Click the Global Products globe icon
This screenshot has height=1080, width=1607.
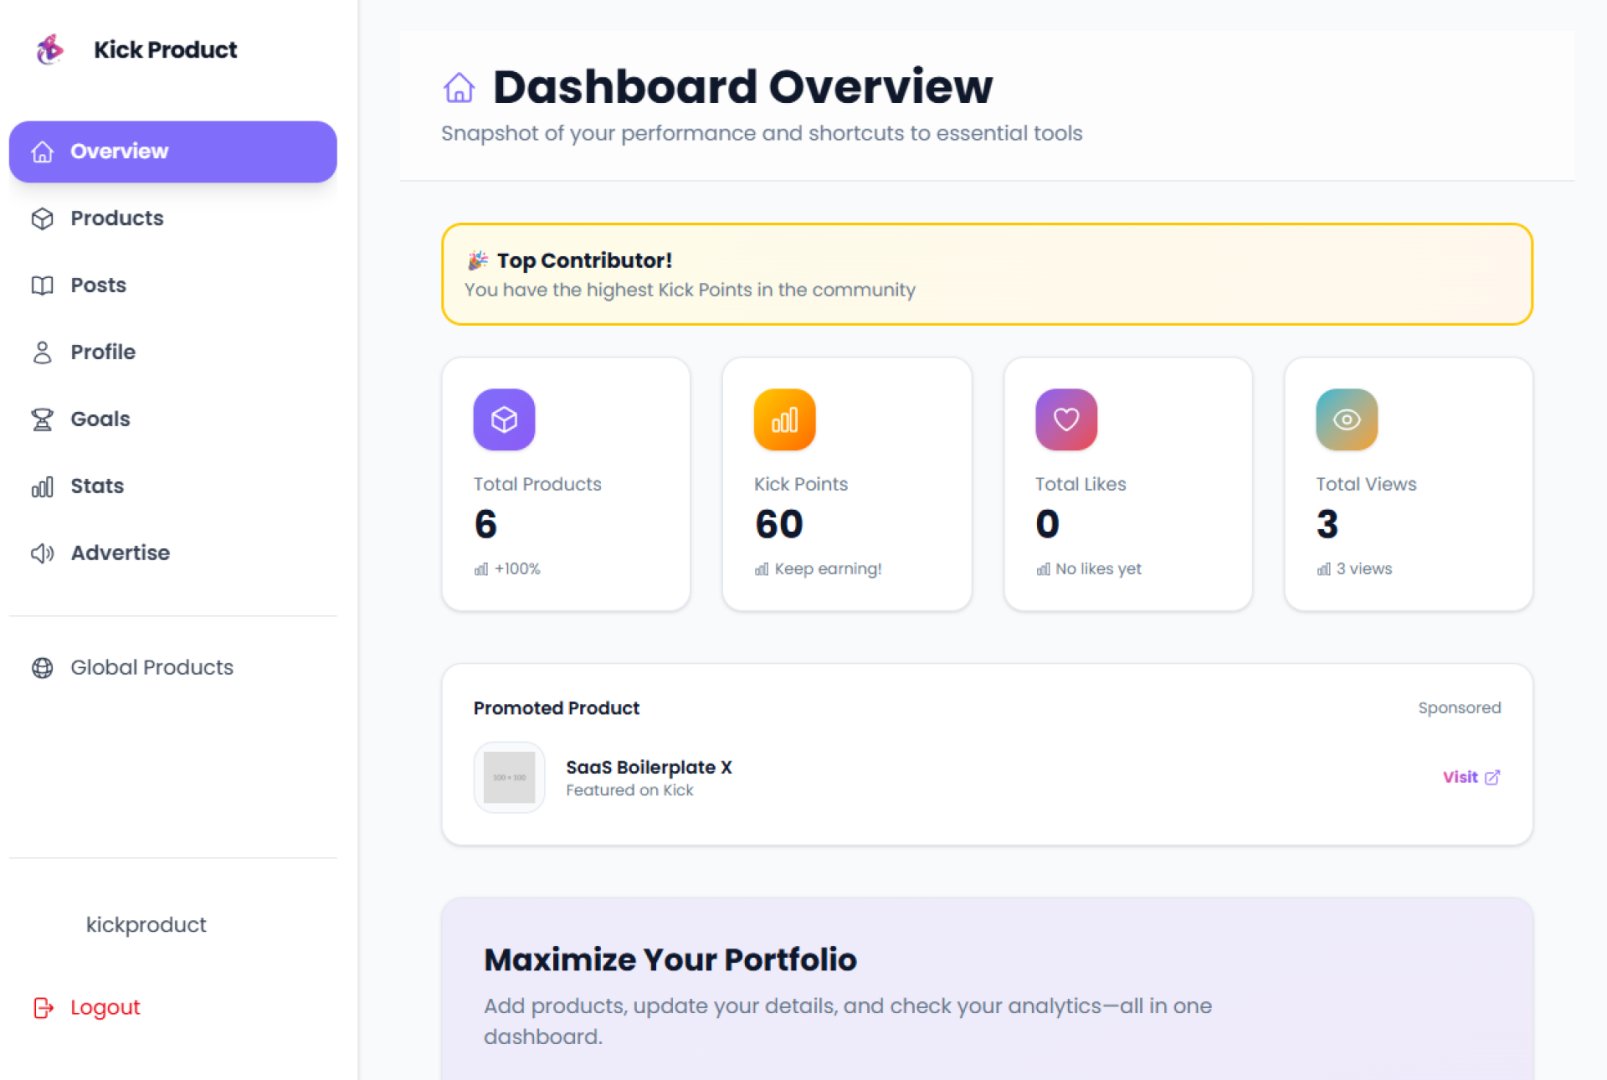click(42, 668)
